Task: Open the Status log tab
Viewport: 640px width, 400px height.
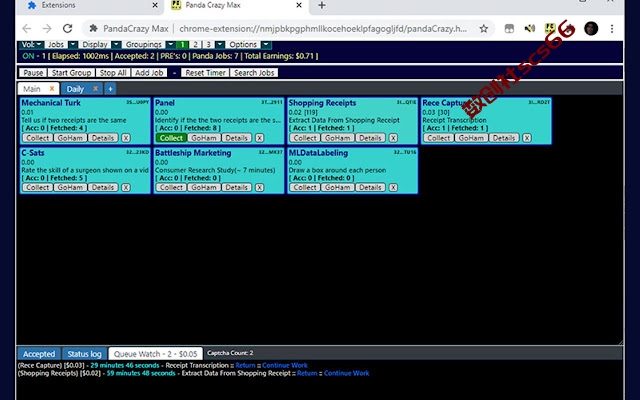Action: coord(84,354)
